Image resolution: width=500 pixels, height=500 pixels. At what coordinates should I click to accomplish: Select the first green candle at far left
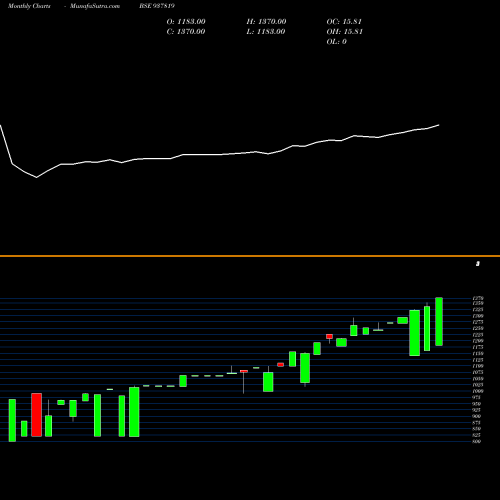[12, 420]
